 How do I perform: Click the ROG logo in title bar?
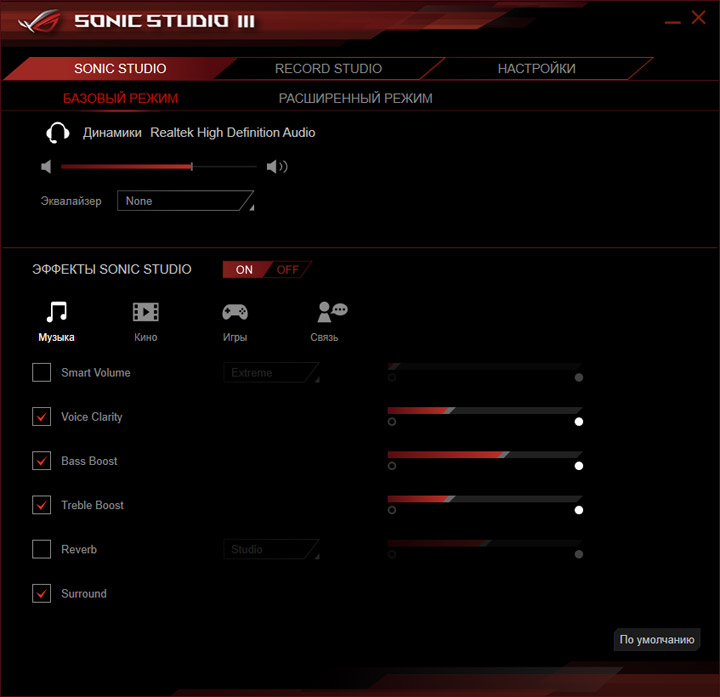(x=39, y=22)
